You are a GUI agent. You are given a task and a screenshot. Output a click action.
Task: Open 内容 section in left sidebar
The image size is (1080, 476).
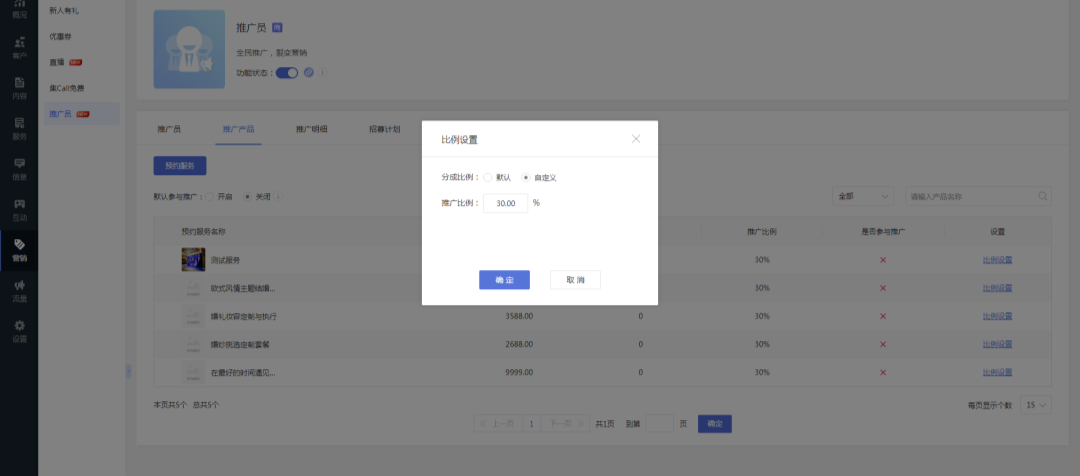coord(19,88)
